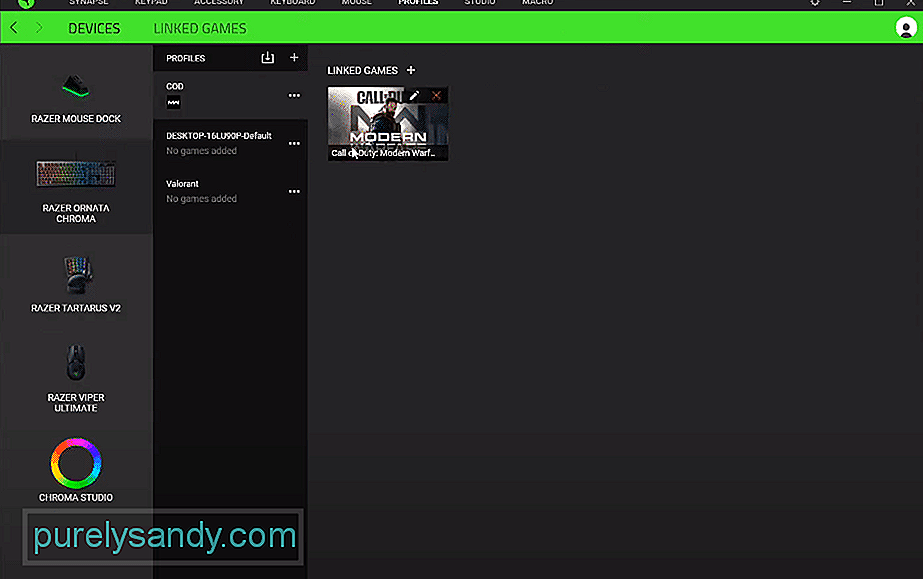Open the Mouse top menu item
This screenshot has height=579, width=923.
(x=357, y=2)
